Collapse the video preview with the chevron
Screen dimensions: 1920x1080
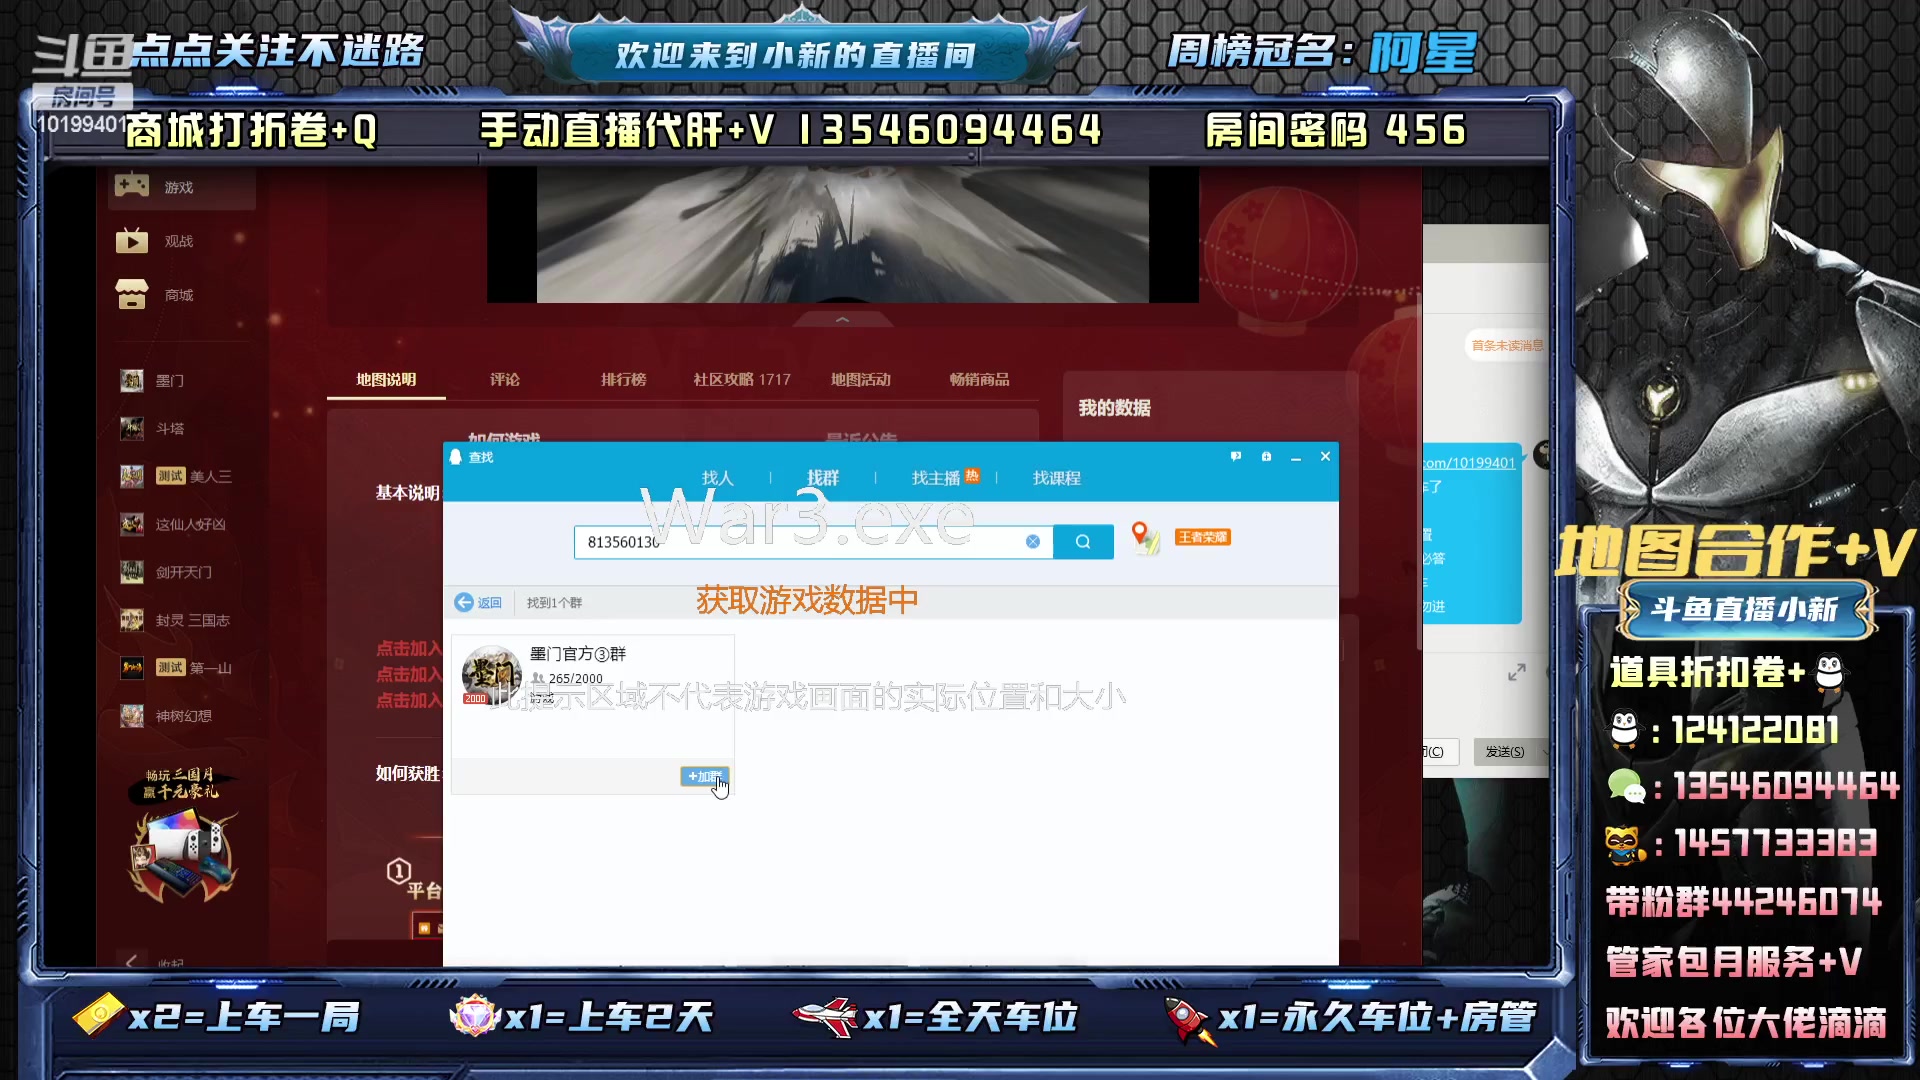(x=843, y=320)
